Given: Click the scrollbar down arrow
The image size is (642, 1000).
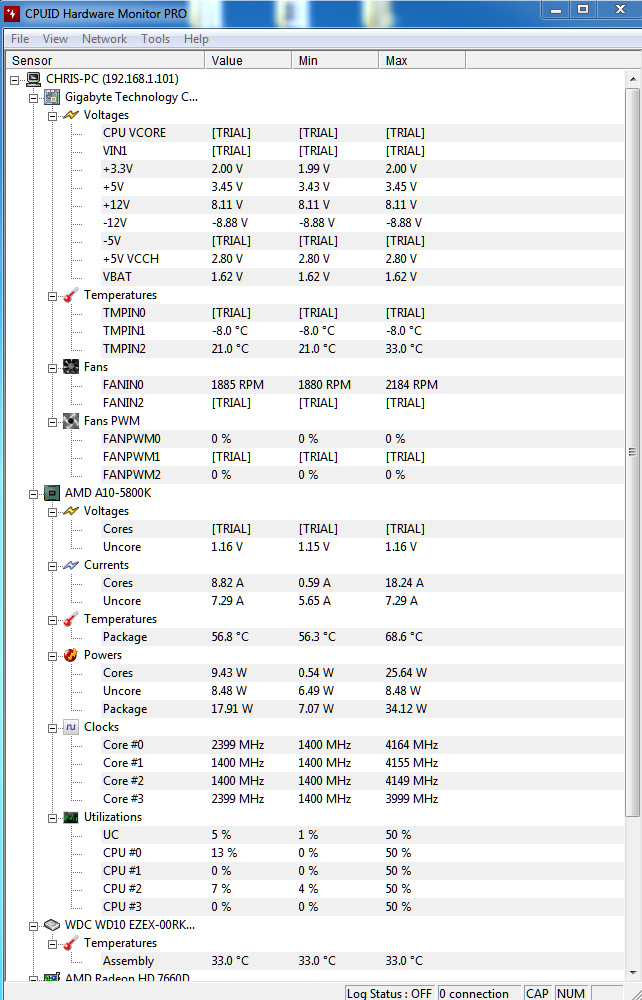Looking at the screenshot, I should pyautogui.click(x=632, y=973).
